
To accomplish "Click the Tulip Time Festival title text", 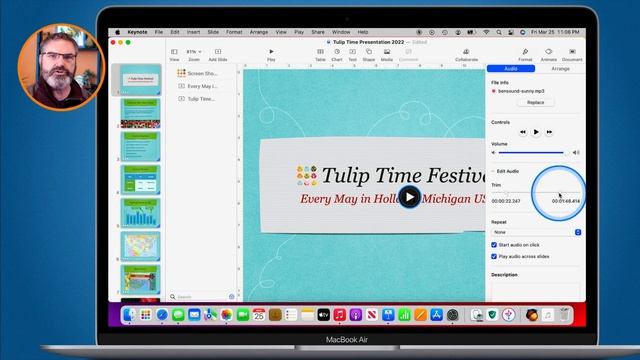I will coord(403,176).
